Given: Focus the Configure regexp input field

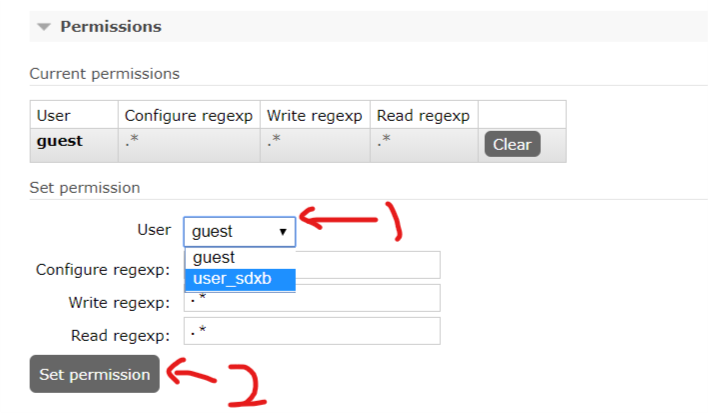Looking at the screenshot, I should 368,265.
